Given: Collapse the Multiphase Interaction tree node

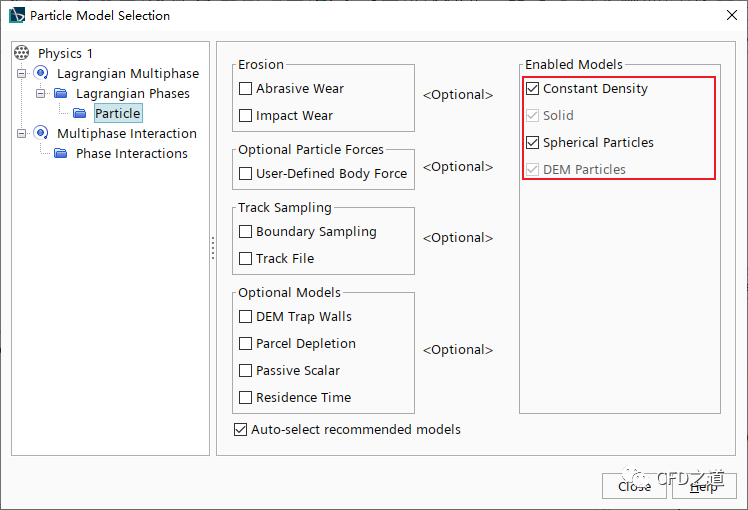Looking at the screenshot, I should coord(22,133).
